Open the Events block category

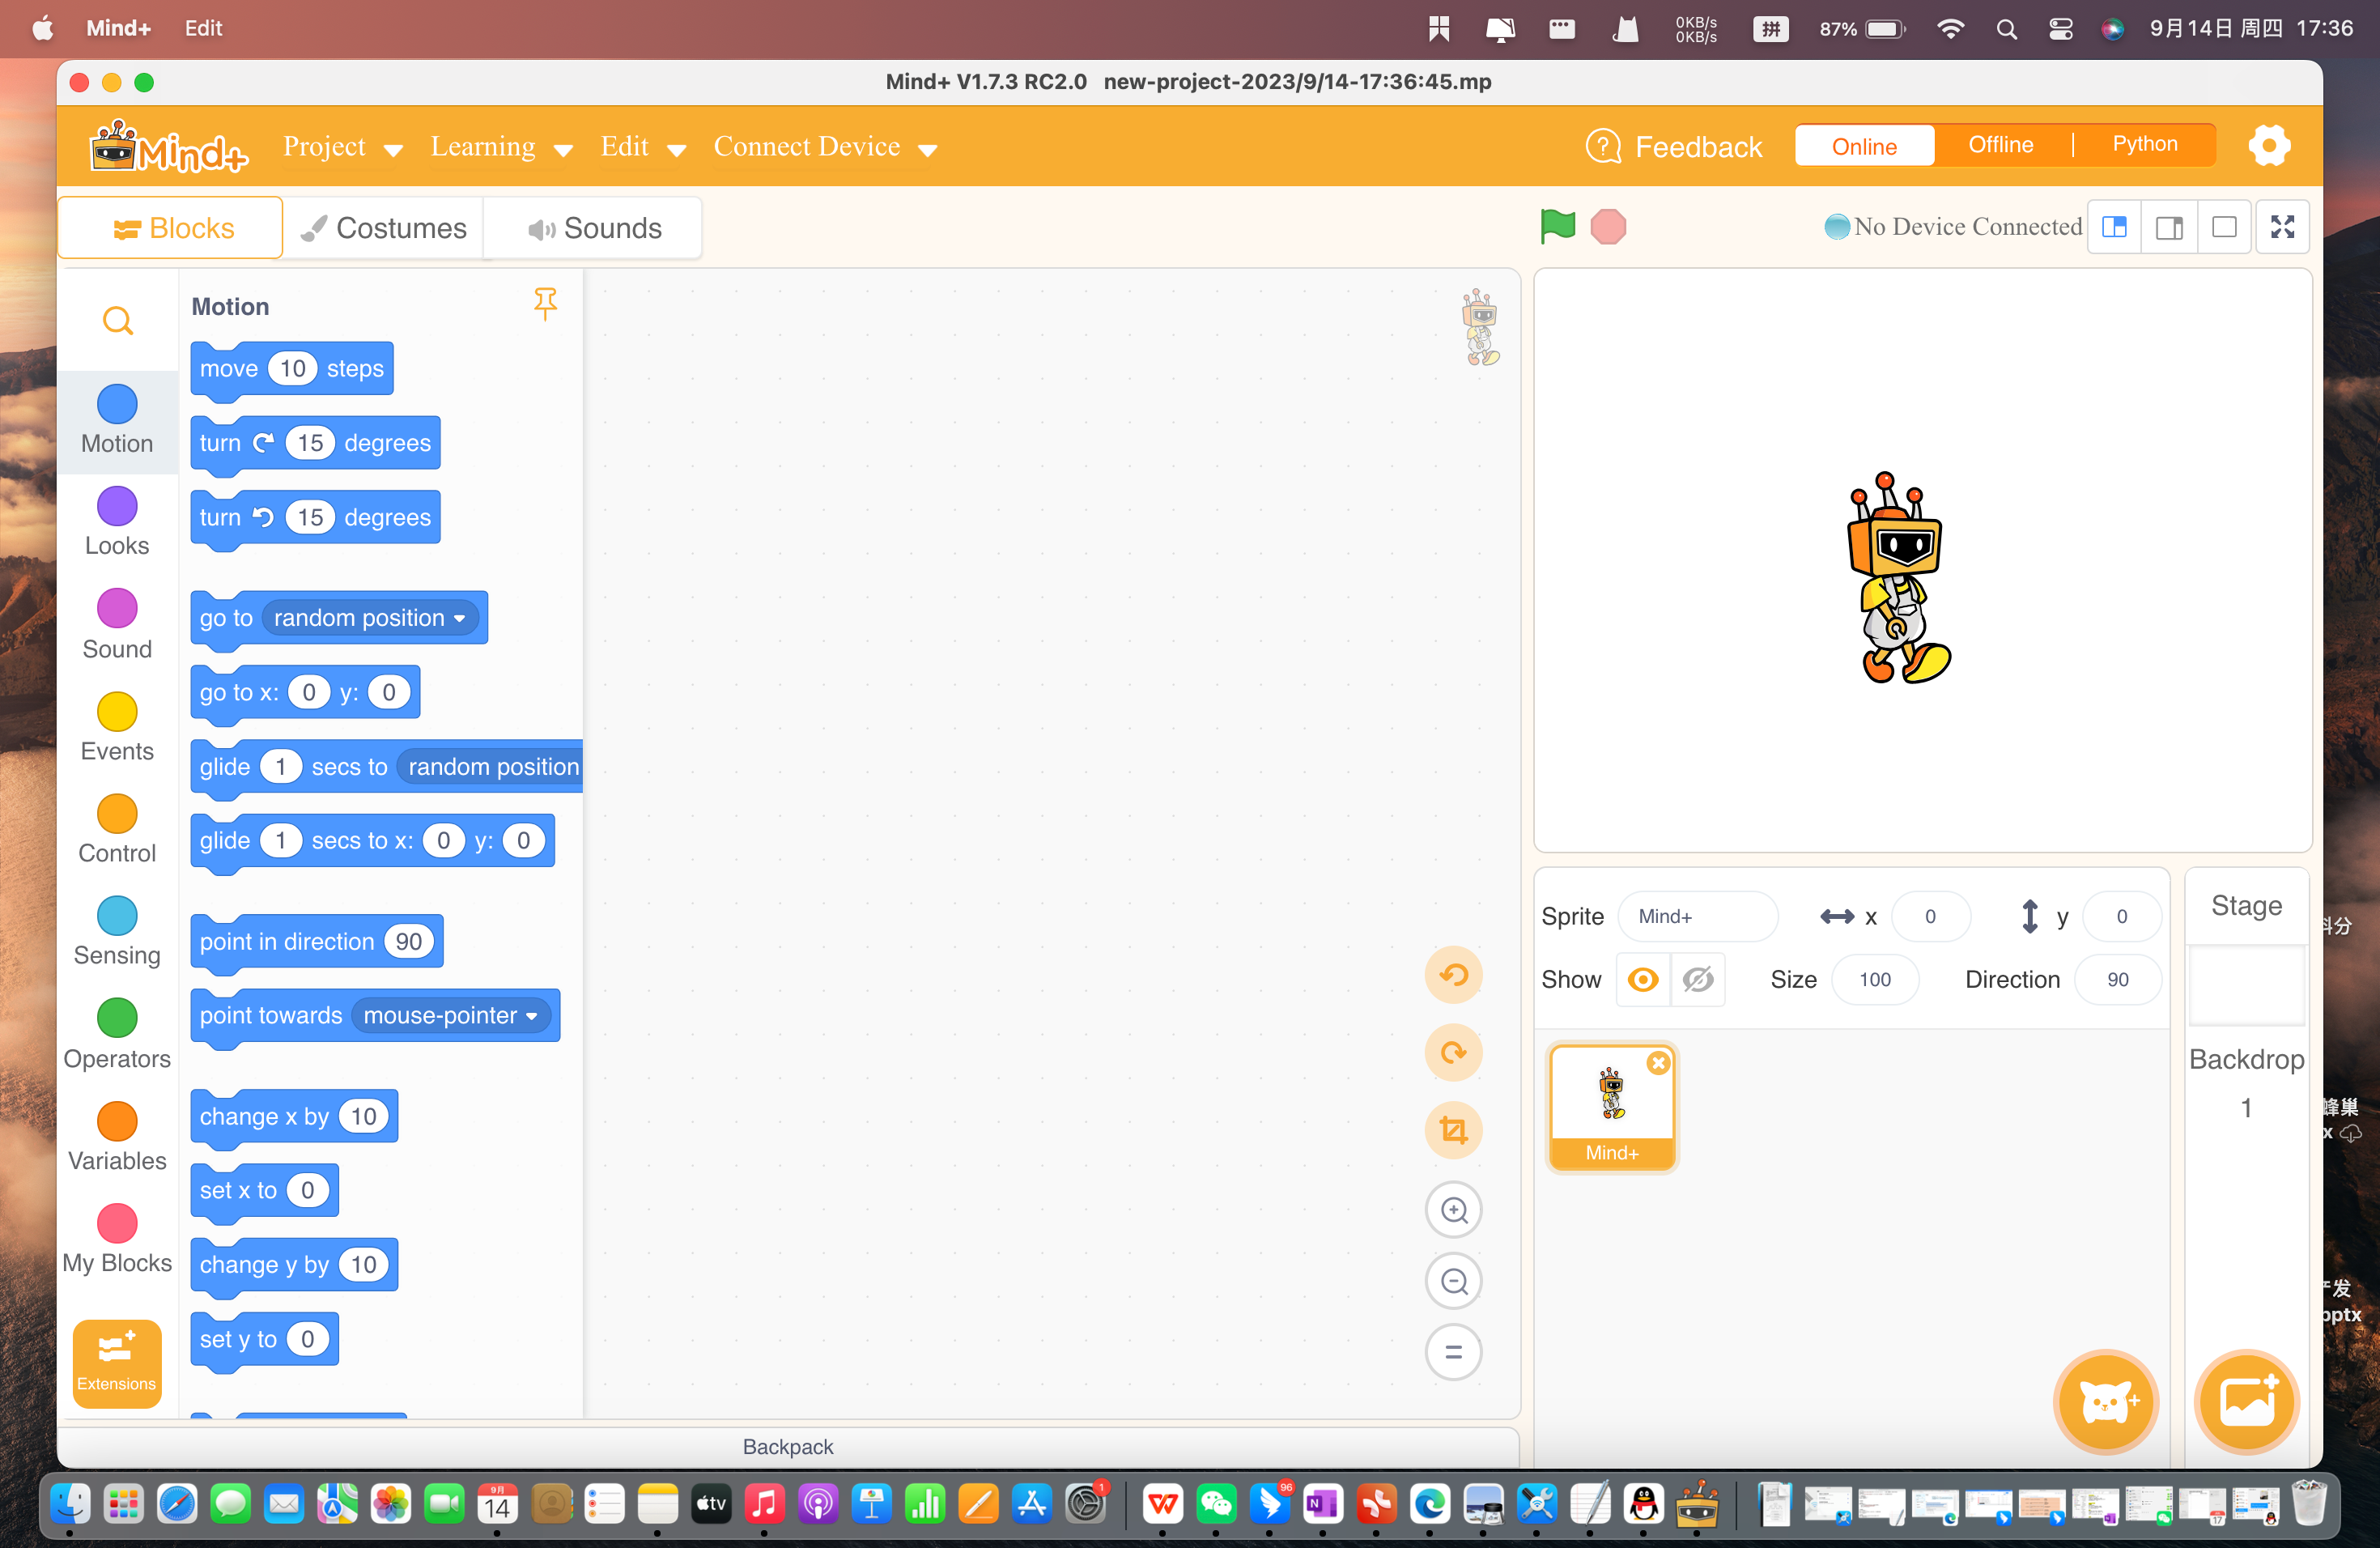[116, 727]
